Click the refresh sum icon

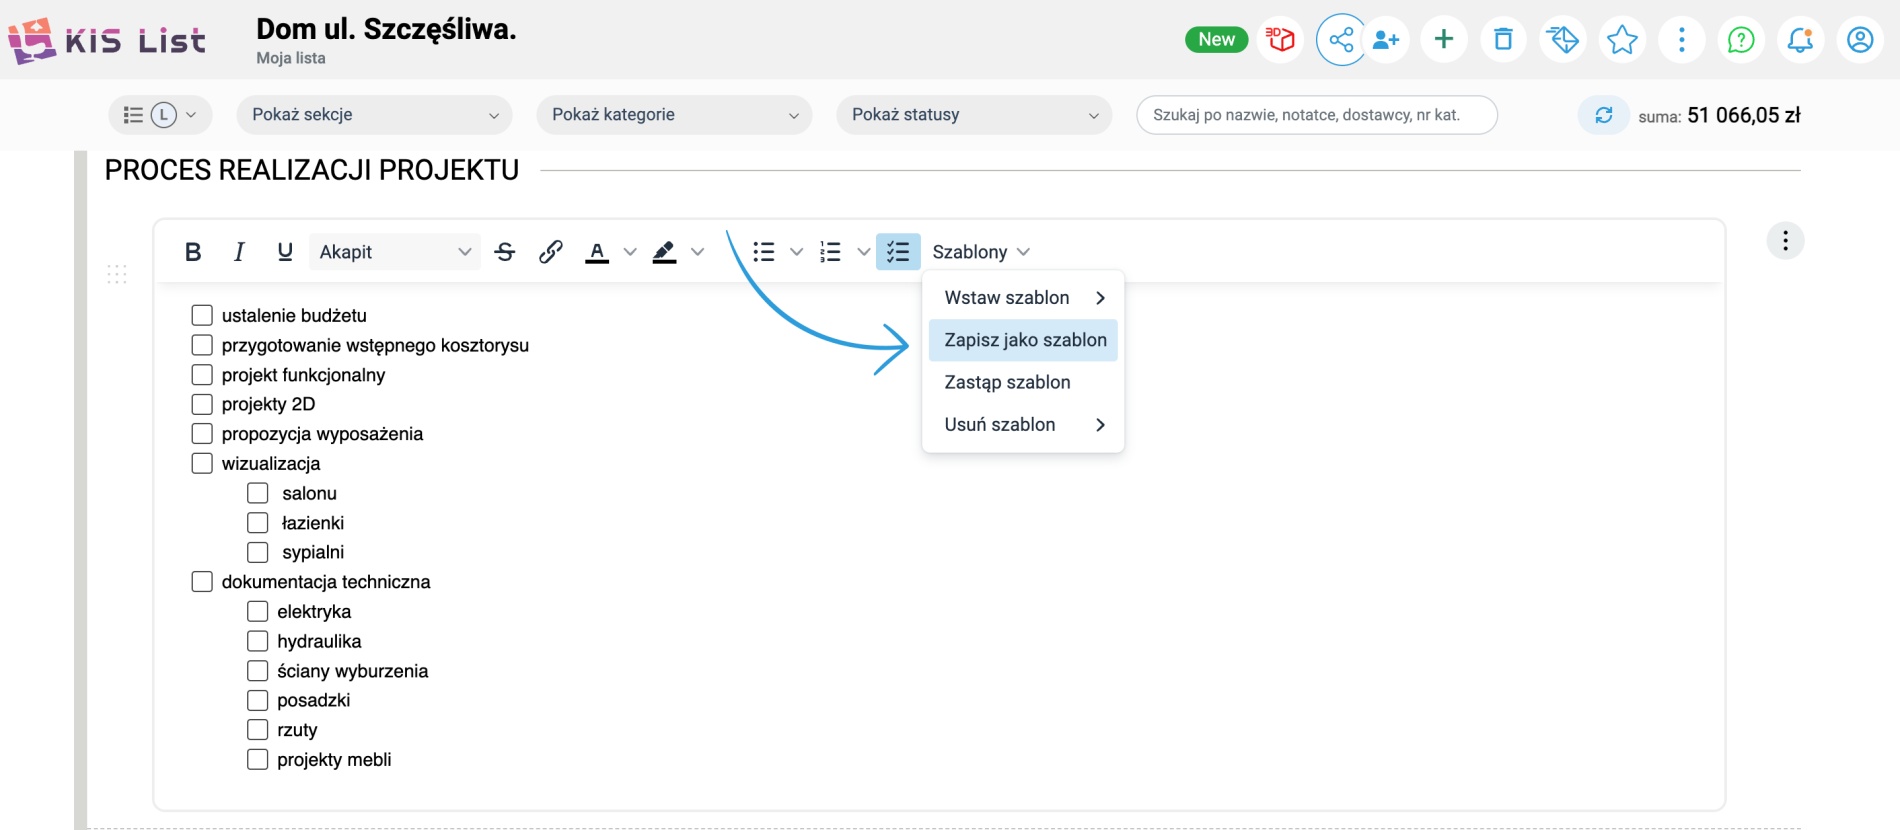[x=1603, y=115]
